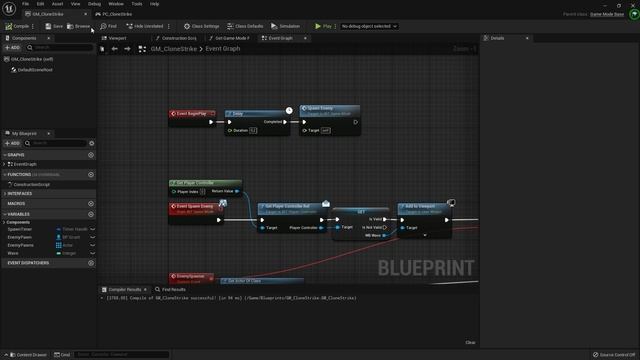The image size is (640, 360).
Task: Open the Help menu
Action: pyautogui.click(x=154, y=4)
